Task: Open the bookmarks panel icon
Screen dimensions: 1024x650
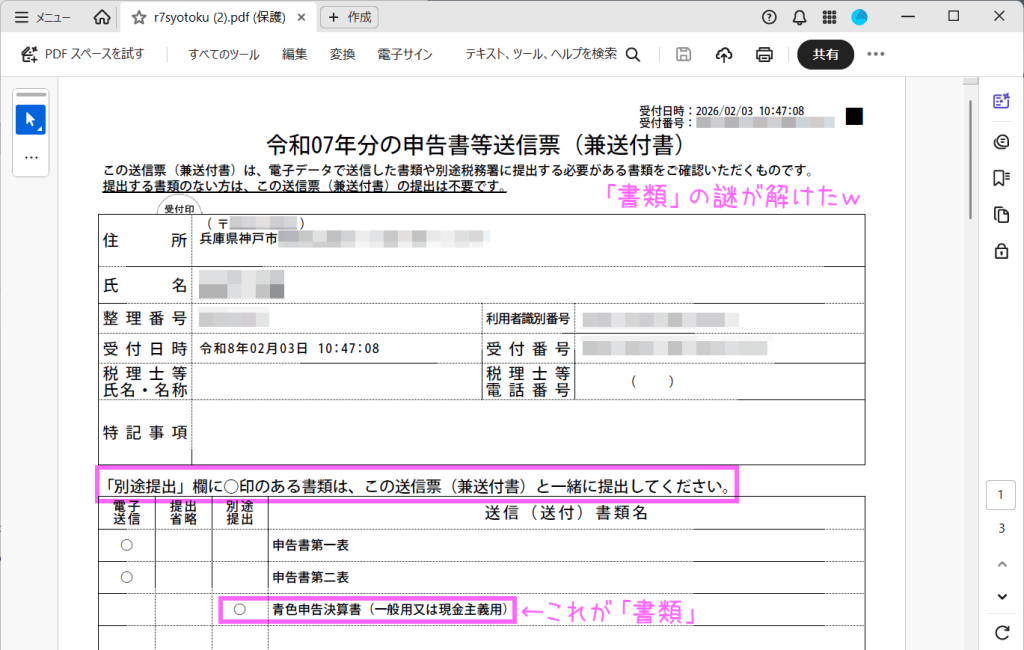Action: coord(1000,178)
